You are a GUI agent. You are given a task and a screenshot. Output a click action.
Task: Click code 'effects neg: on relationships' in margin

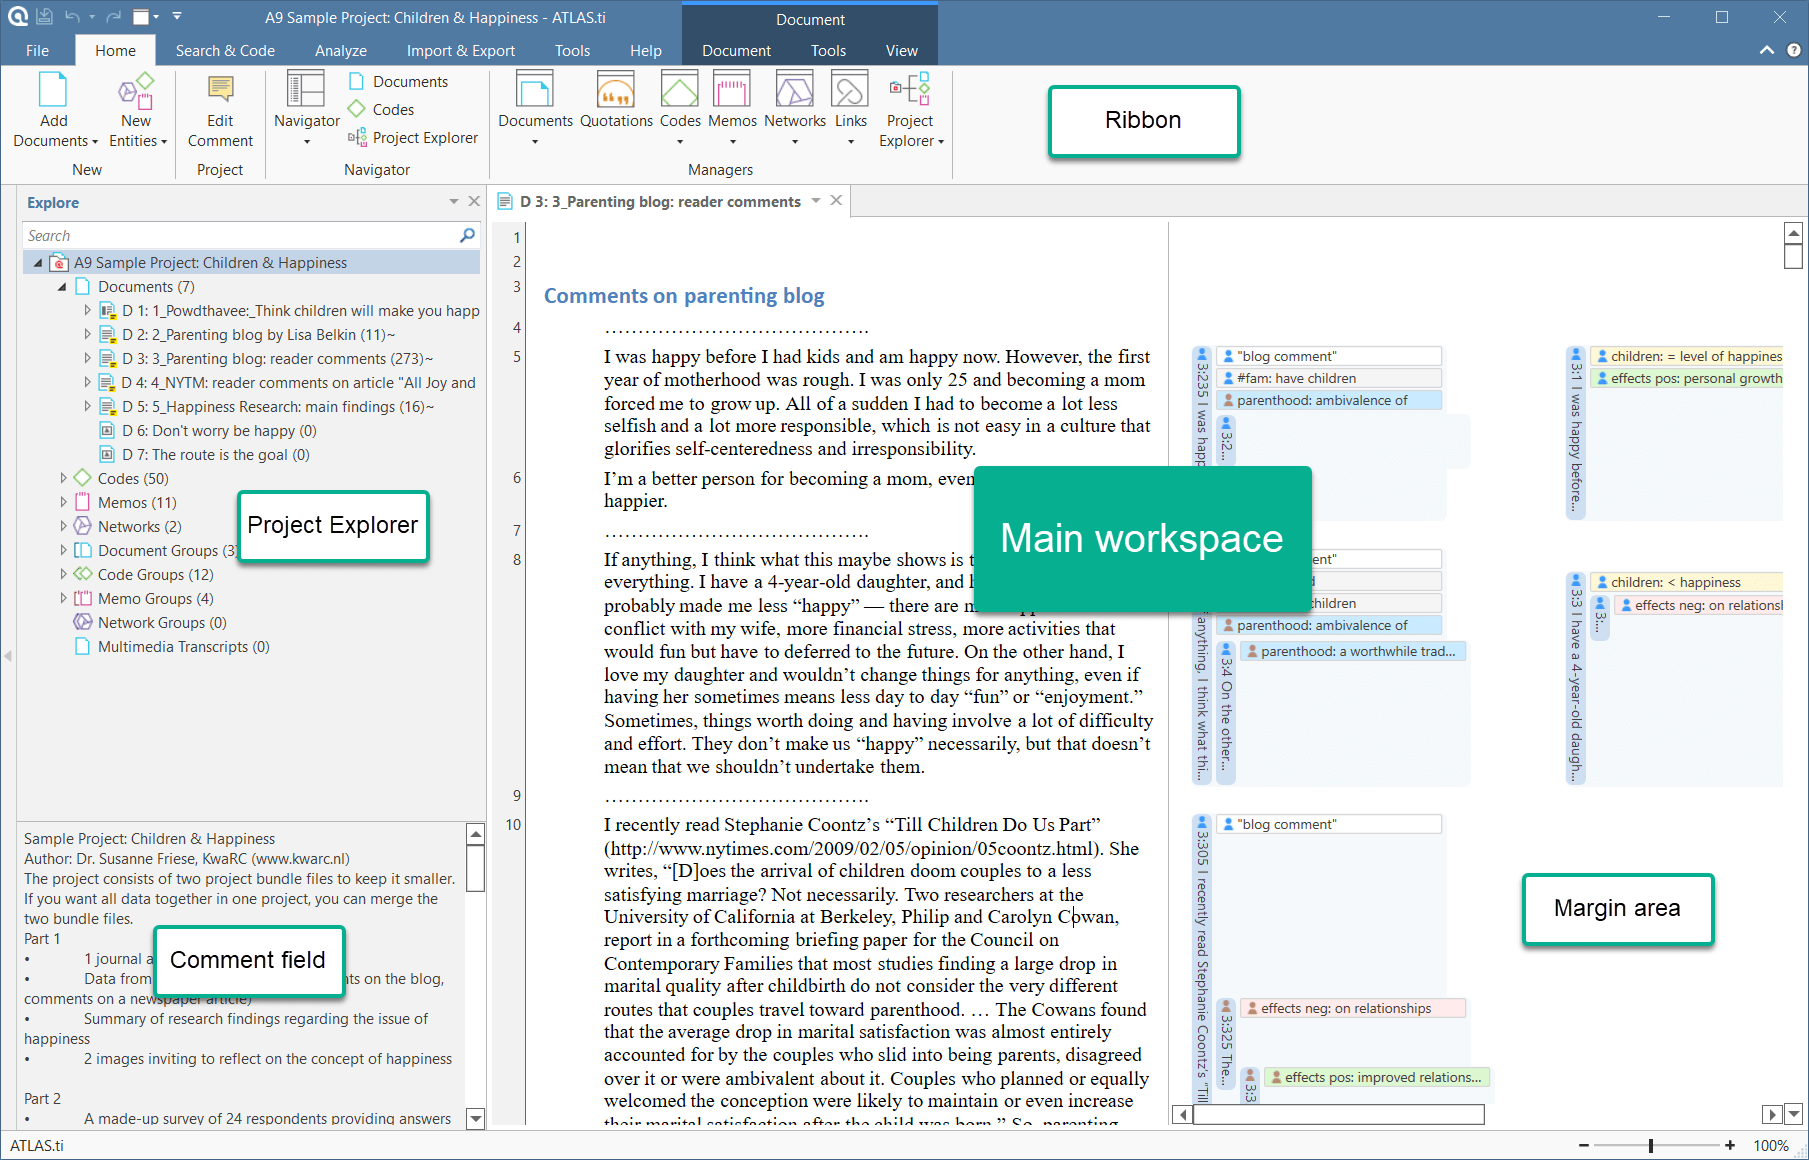1354,1008
